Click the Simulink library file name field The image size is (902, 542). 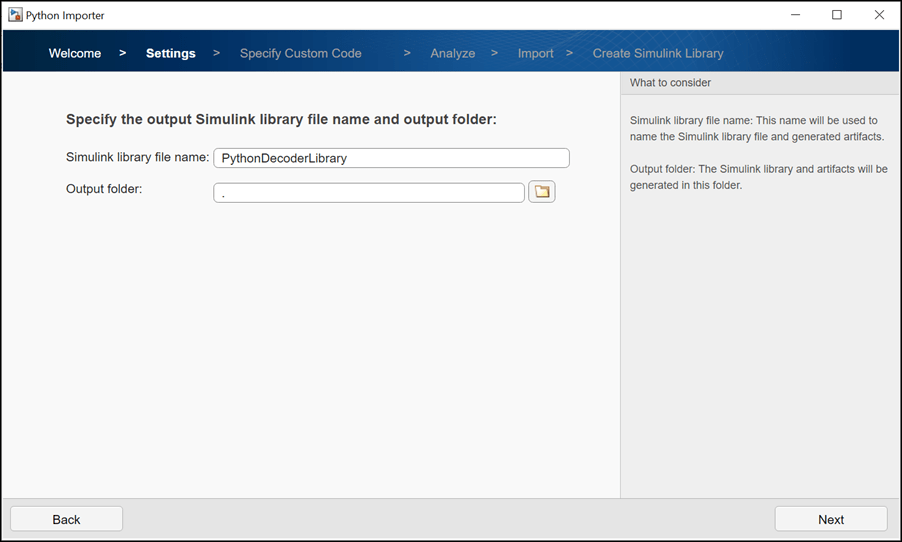(x=391, y=158)
